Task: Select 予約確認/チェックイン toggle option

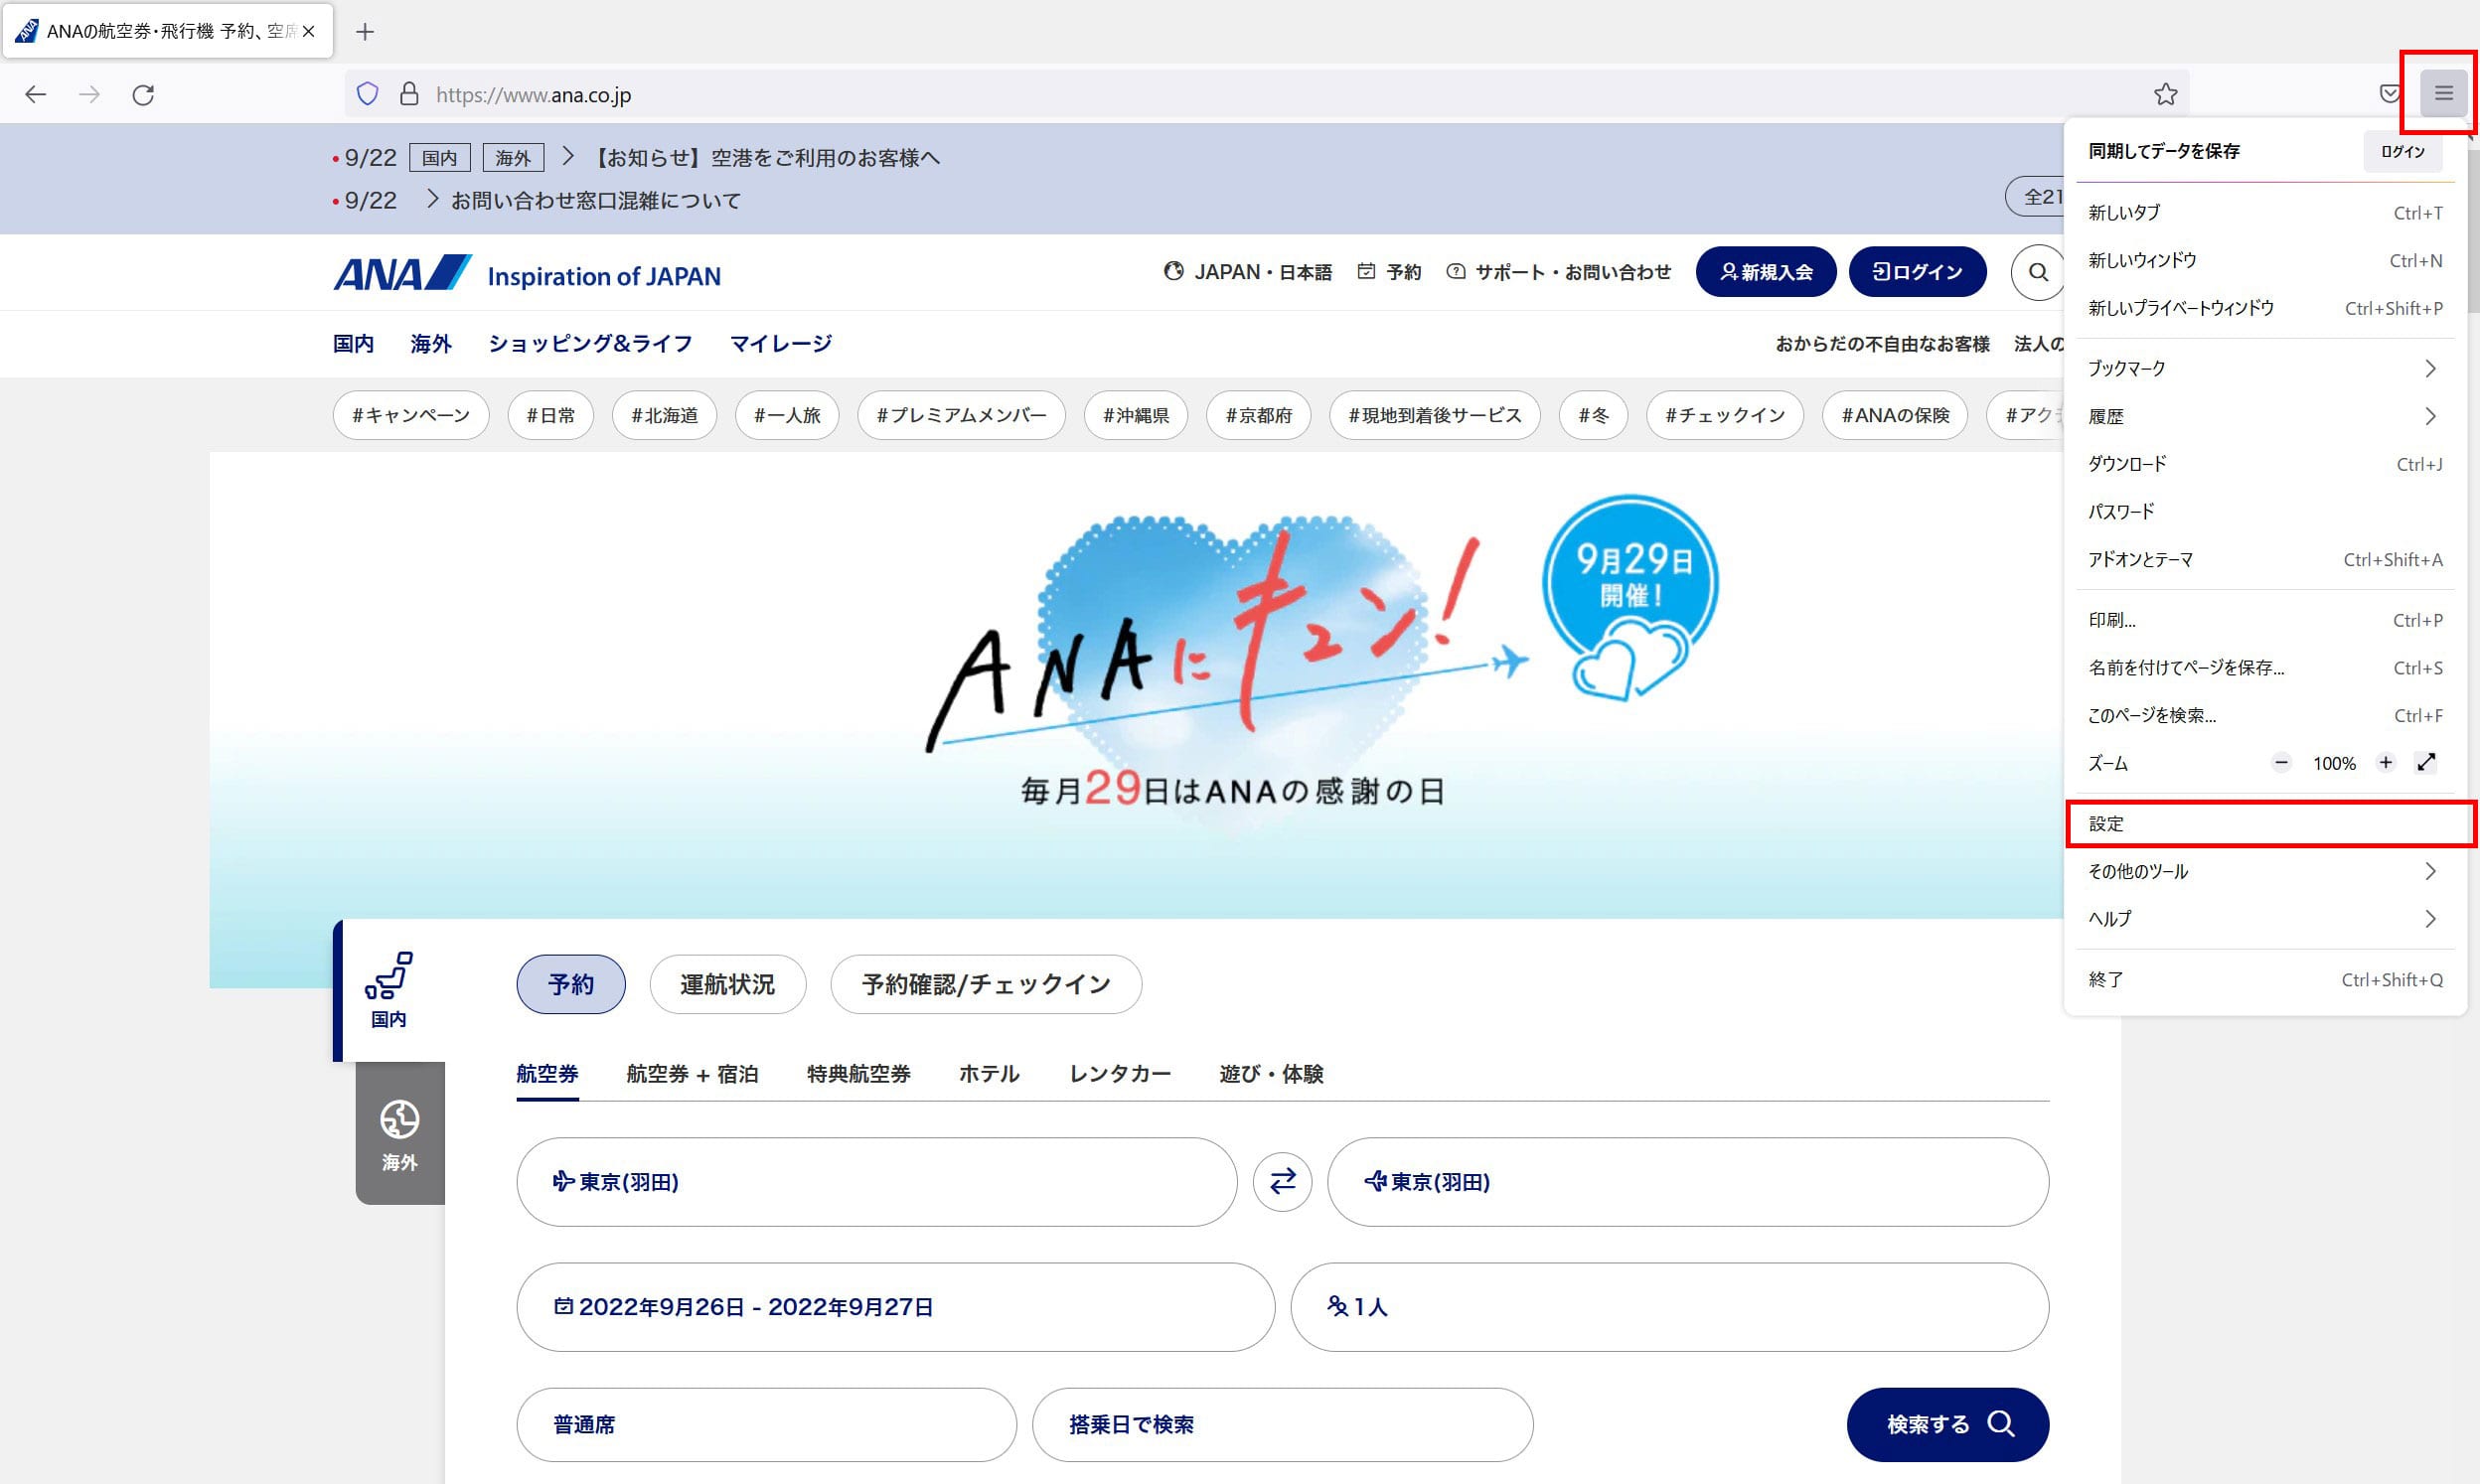Action: [x=985, y=984]
